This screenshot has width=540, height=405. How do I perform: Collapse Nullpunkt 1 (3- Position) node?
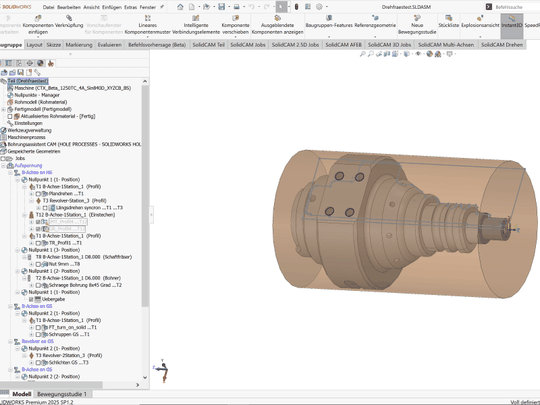(x=18, y=250)
